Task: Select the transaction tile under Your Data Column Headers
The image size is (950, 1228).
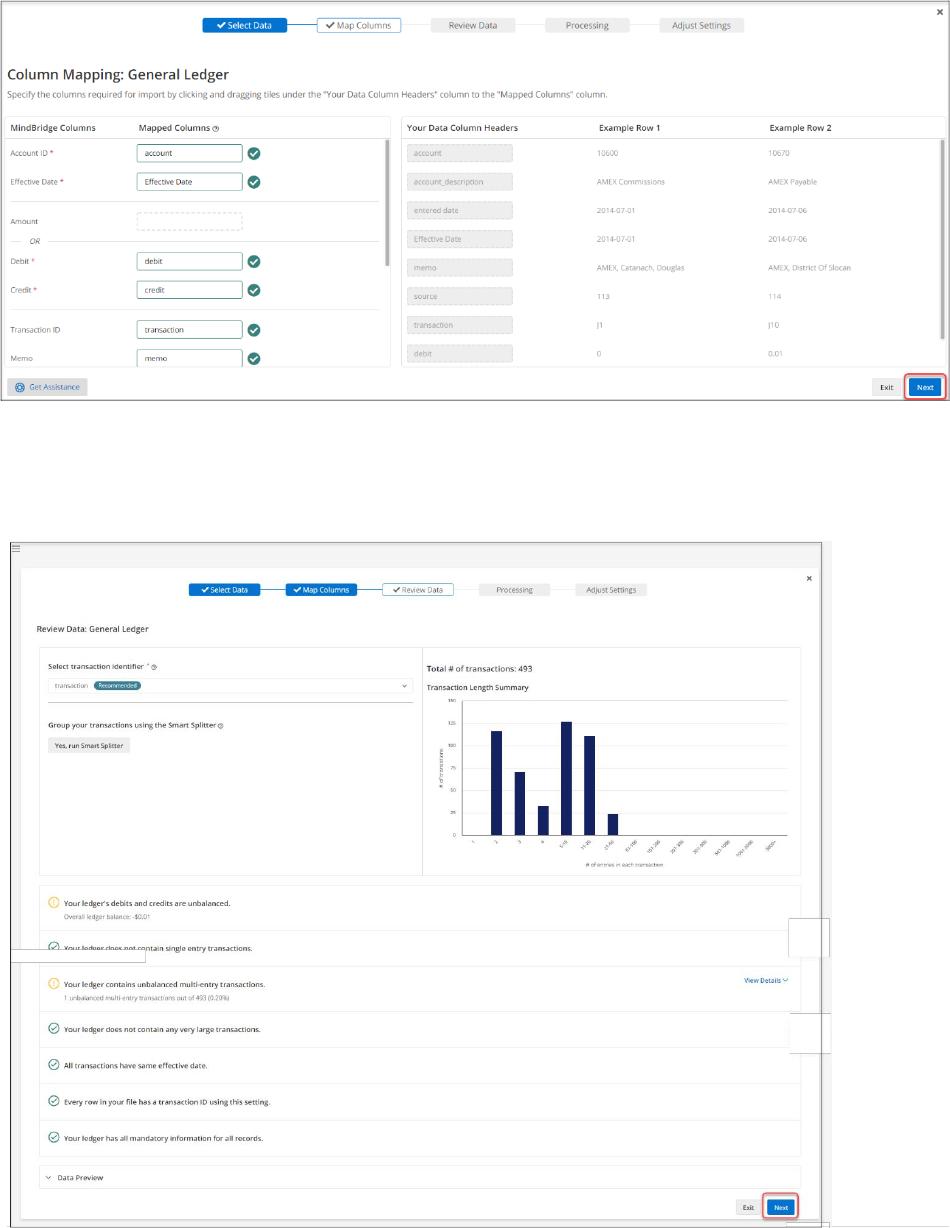Action: 460,325
